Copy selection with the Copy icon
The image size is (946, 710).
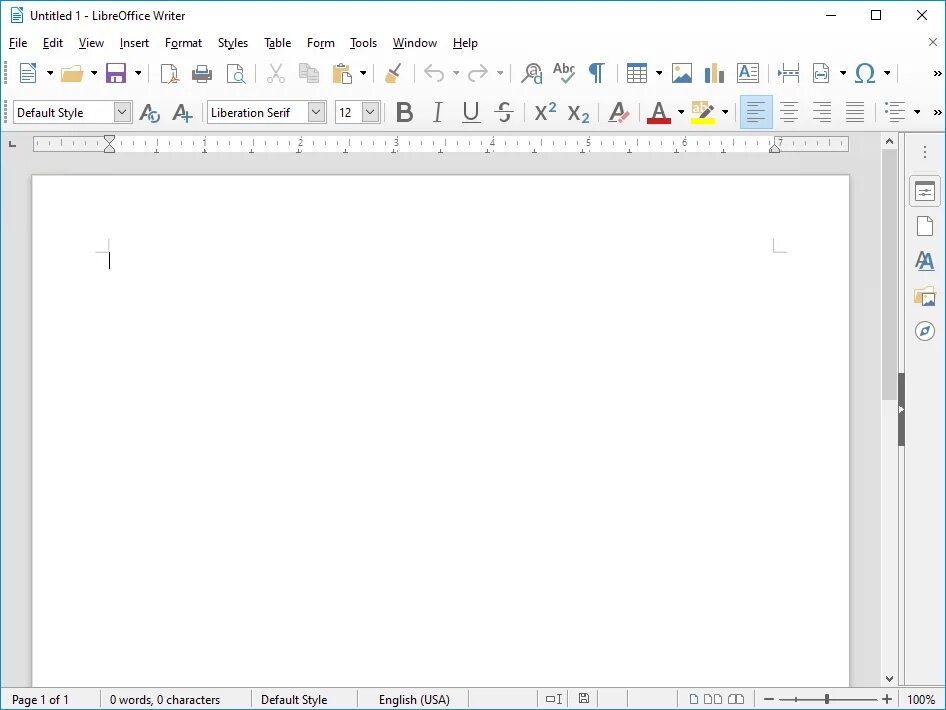point(309,73)
